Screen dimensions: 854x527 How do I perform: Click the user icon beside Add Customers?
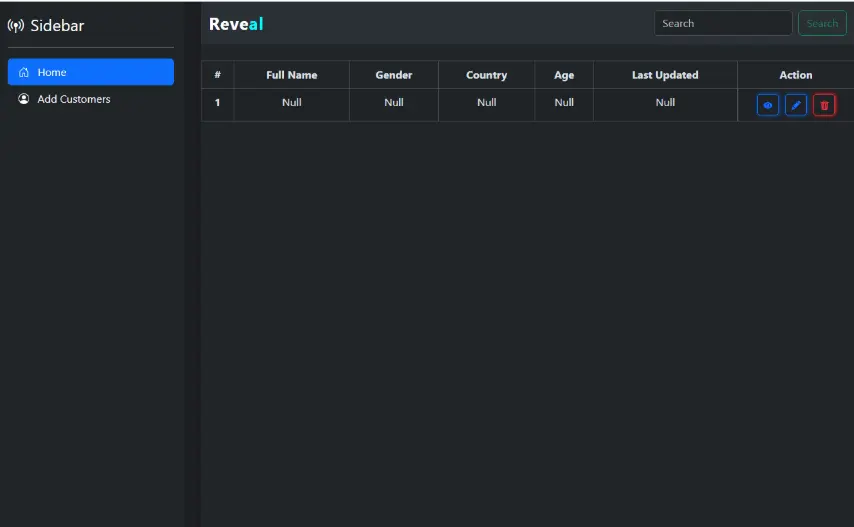coord(23,99)
